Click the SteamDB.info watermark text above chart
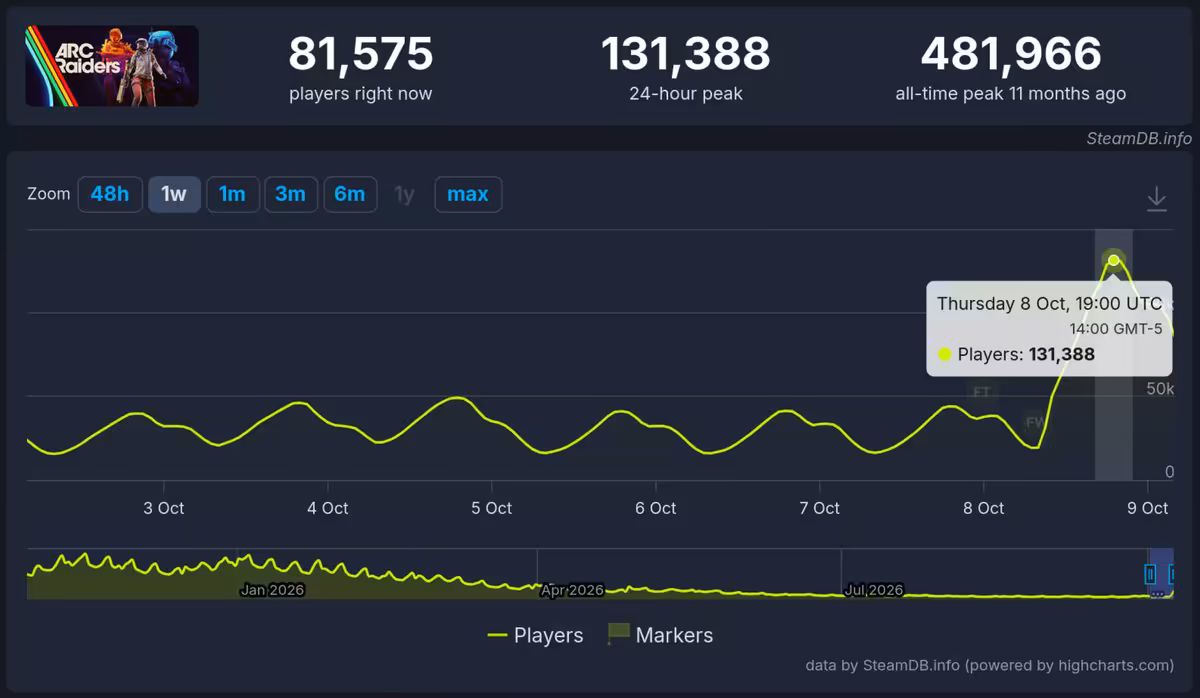 pyautogui.click(x=1139, y=138)
